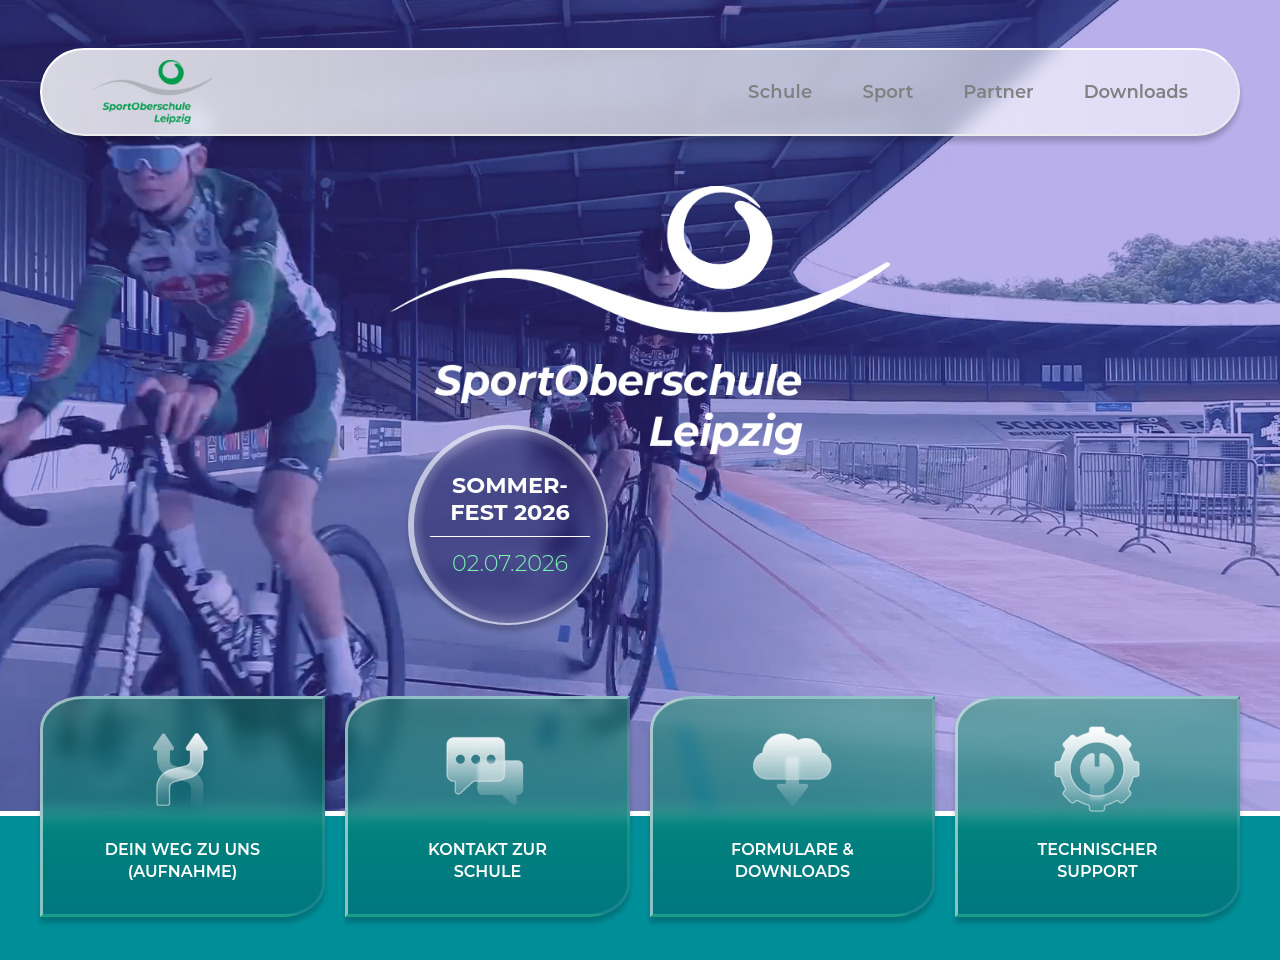Open the Schule menu

click(x=780, y=92)
